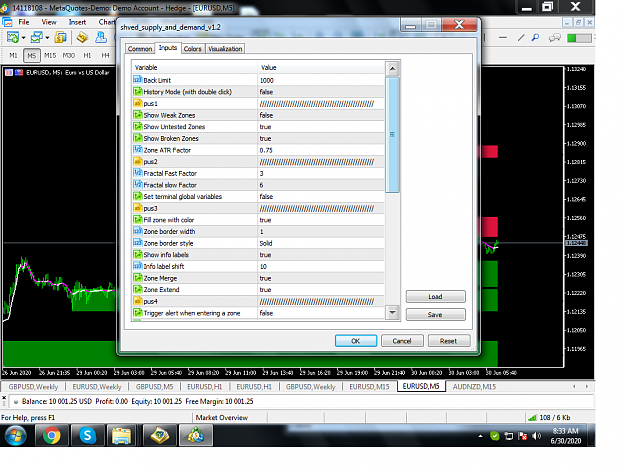Click the Cancel button
The image size is (625, 469).
tap(402, 341)
